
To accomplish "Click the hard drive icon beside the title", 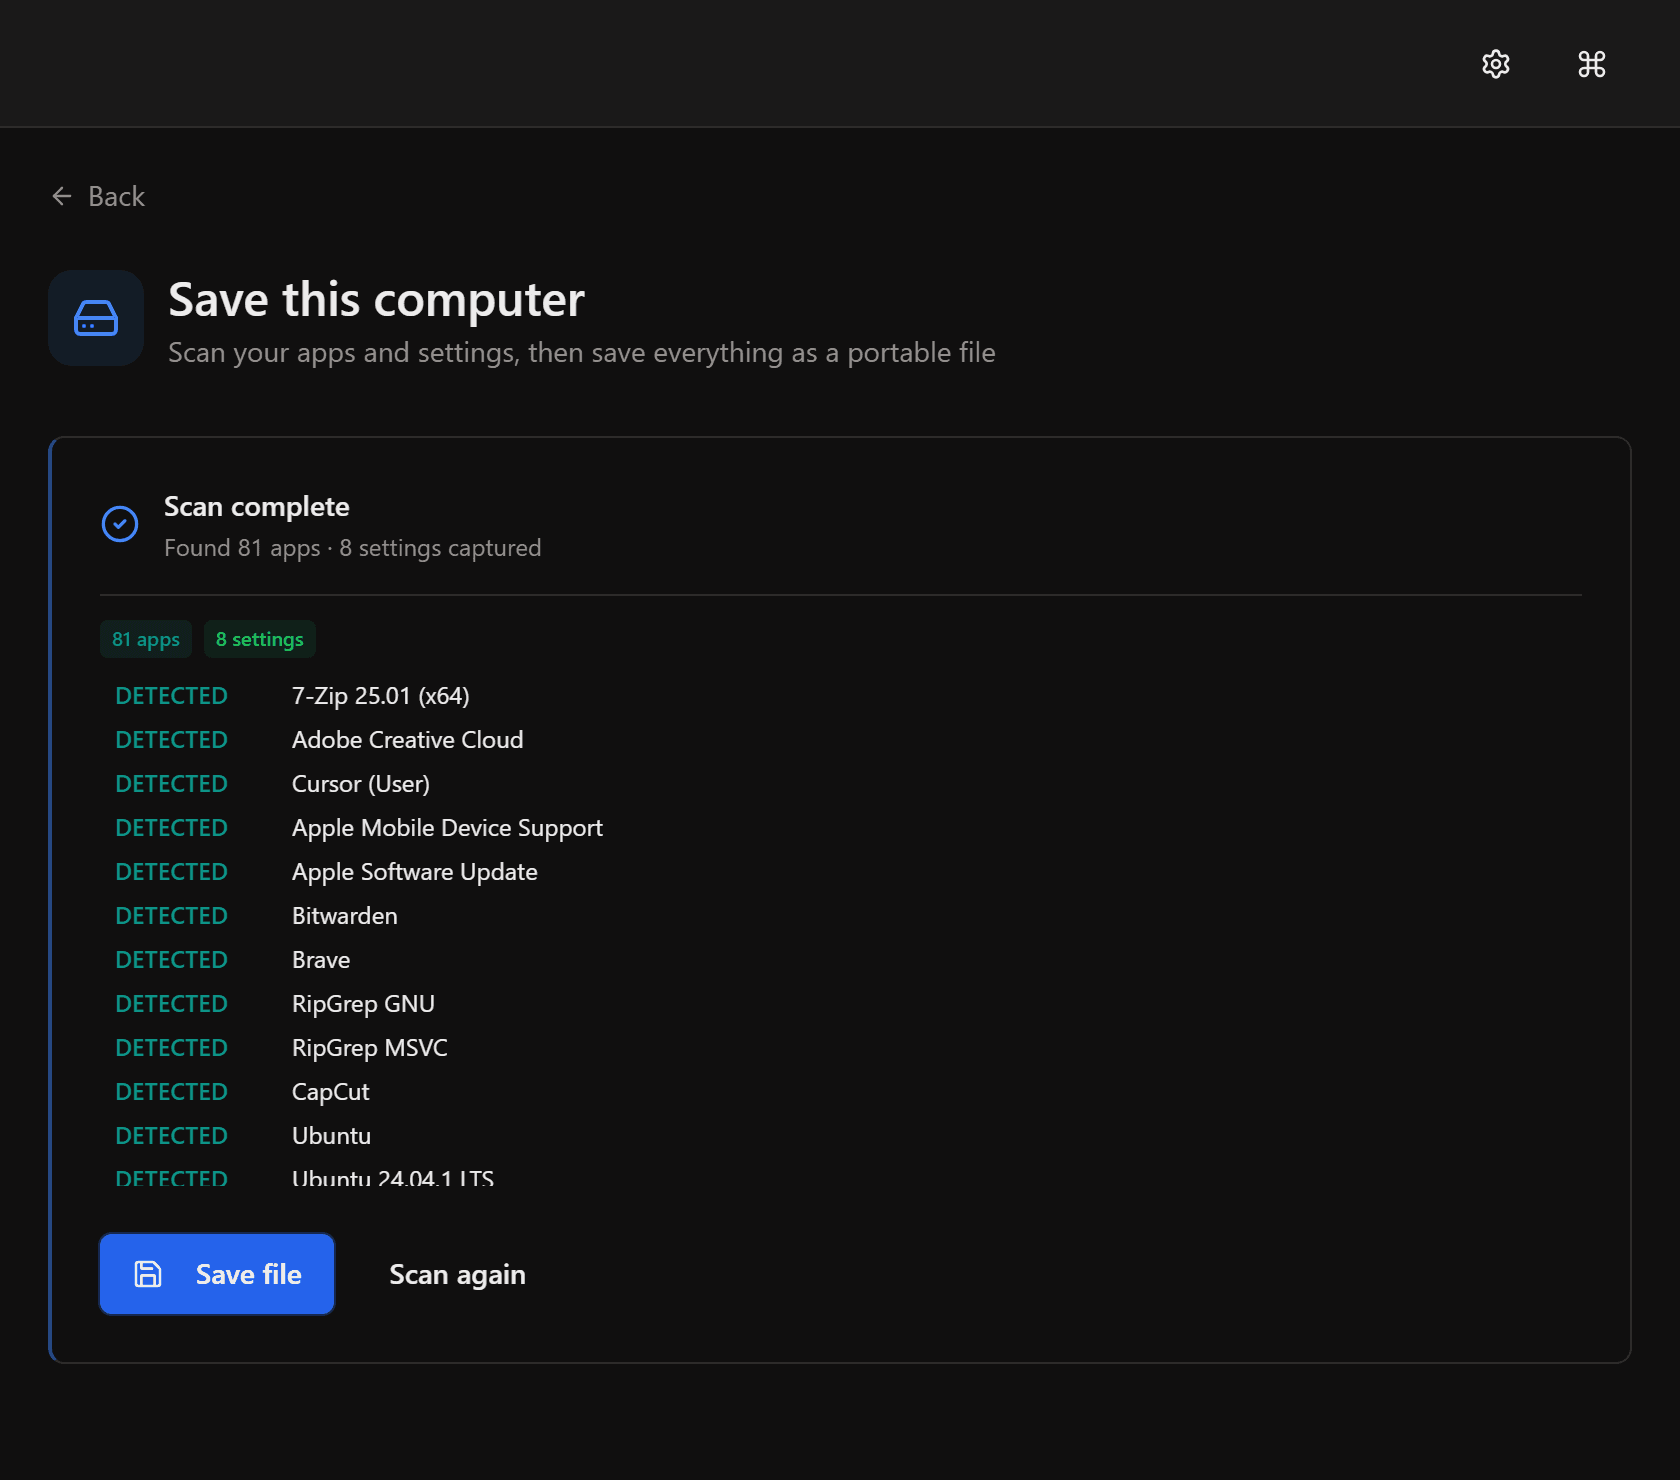I will tap(96, 318).
